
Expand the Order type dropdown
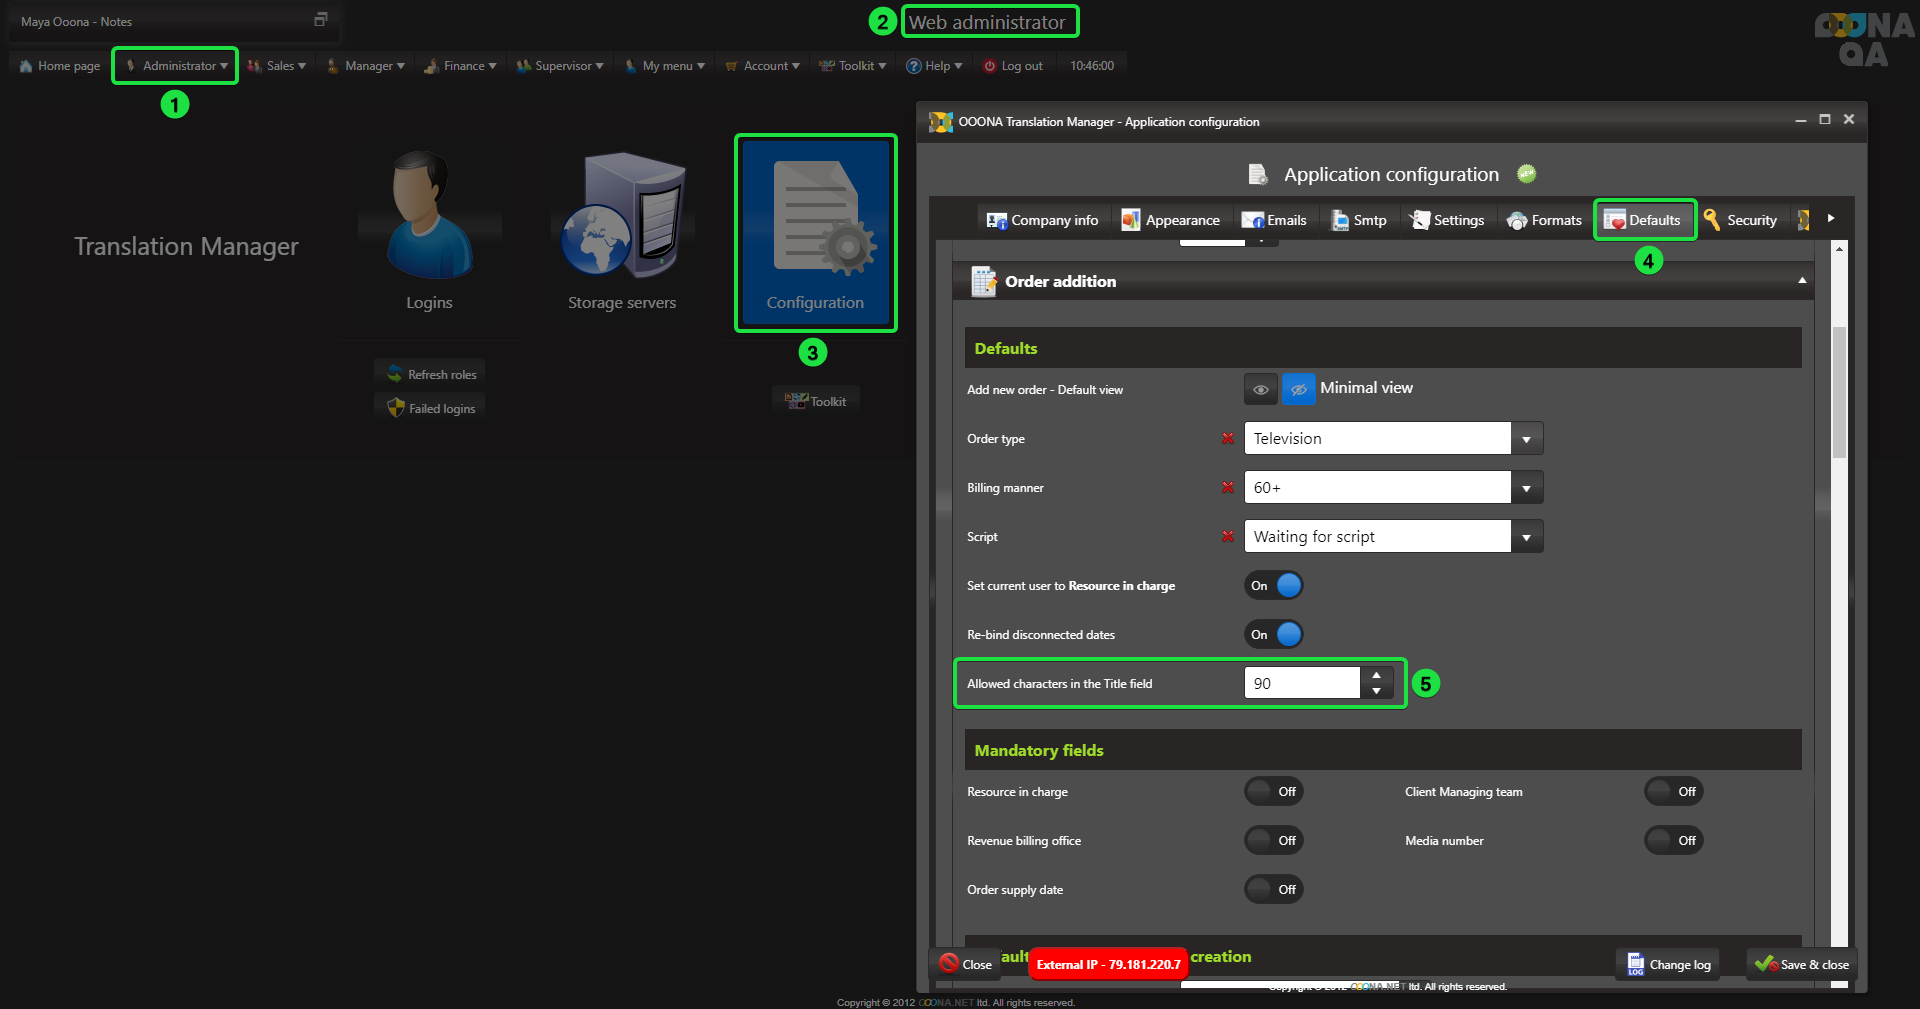pyautogui.click(x=1526, y=438)
